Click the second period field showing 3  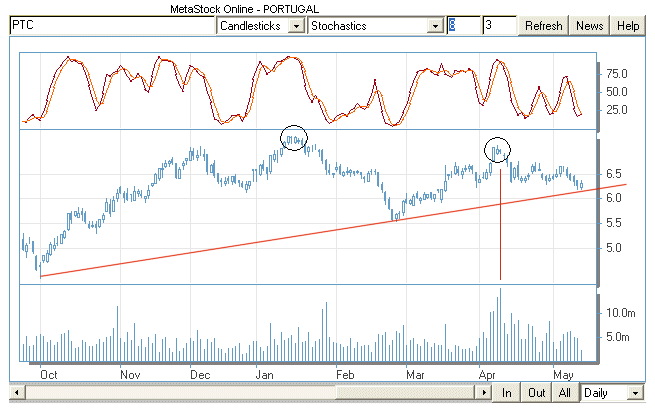(499, 25)
